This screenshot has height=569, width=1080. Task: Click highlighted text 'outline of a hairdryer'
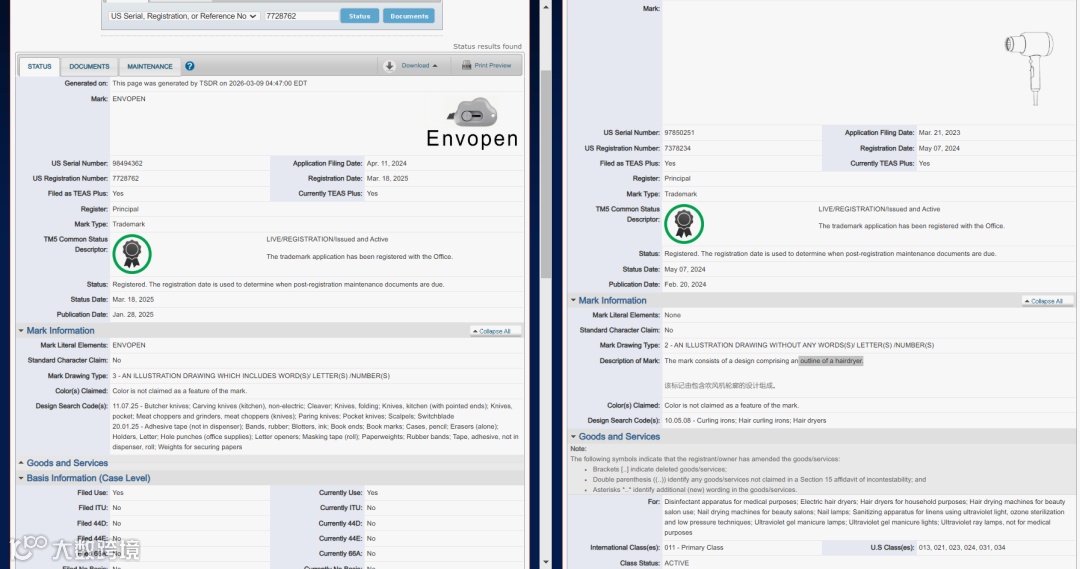point(831,360)
